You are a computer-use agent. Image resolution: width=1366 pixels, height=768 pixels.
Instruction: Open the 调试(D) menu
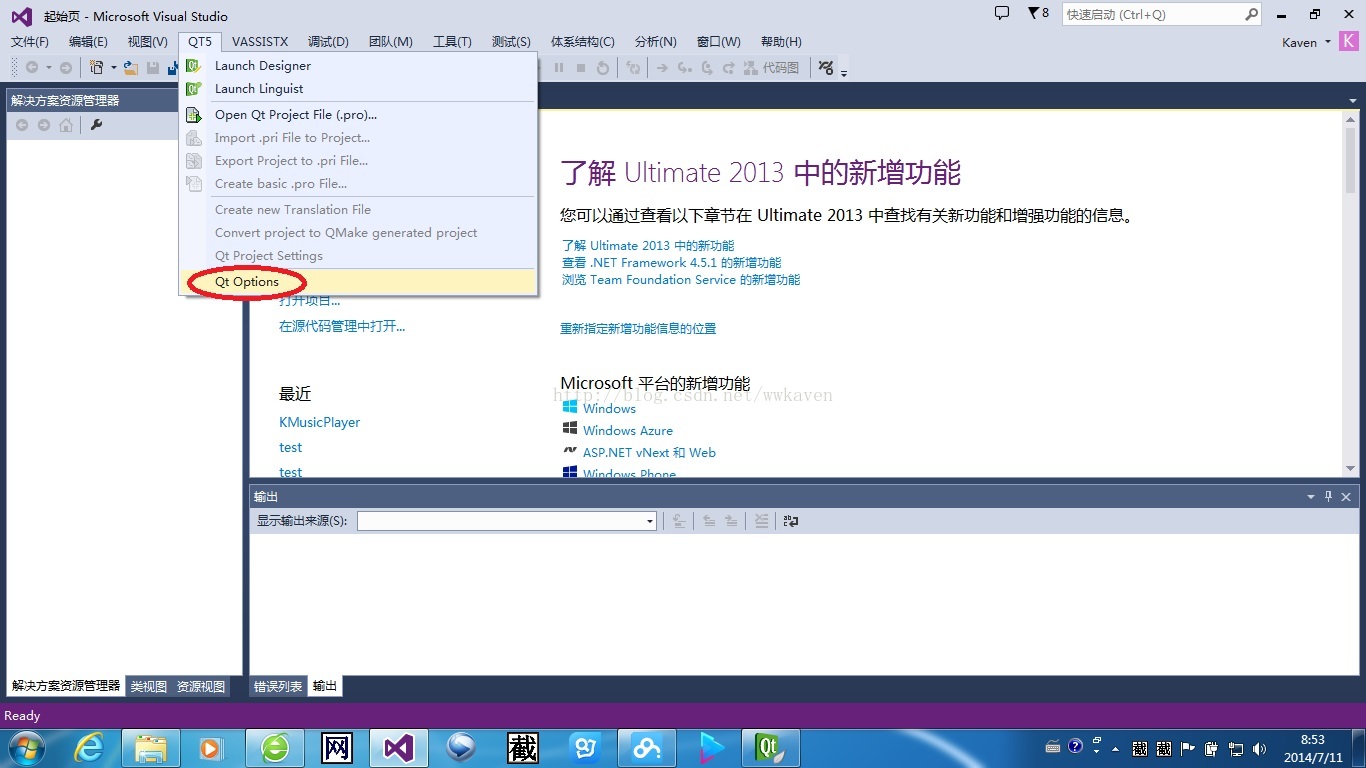coord(328,41)
